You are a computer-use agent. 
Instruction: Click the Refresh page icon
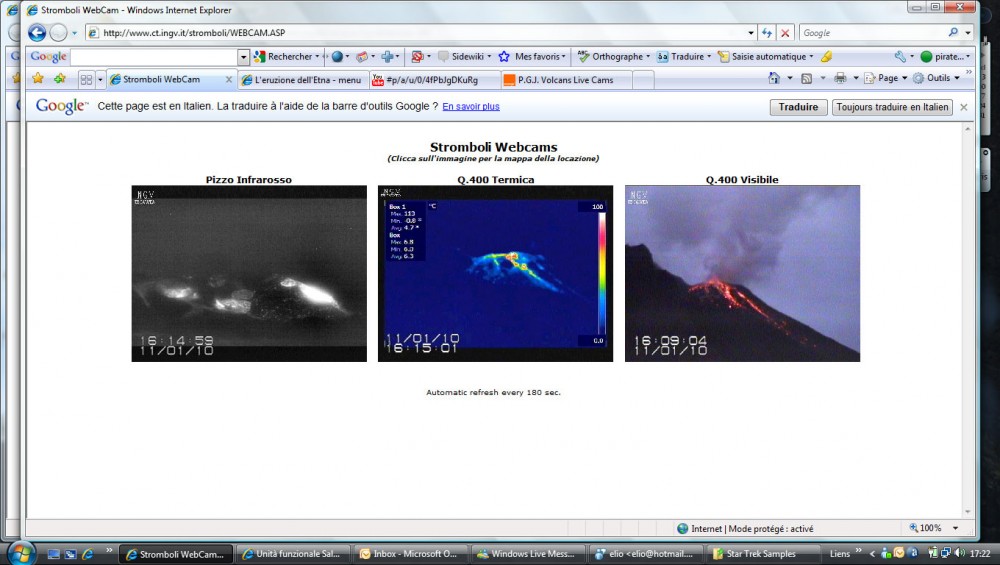[x=767, y=33]
